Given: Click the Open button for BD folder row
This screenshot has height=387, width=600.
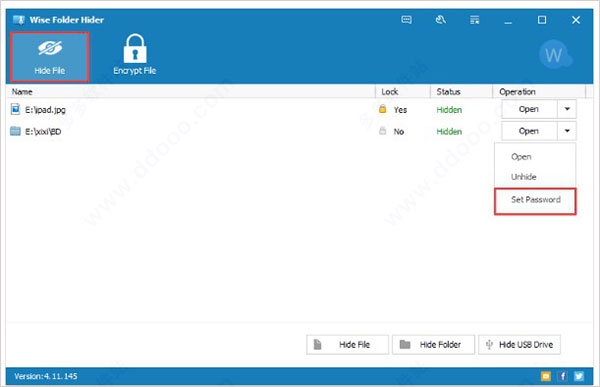Looking at the screenshot, I should 529,131.
